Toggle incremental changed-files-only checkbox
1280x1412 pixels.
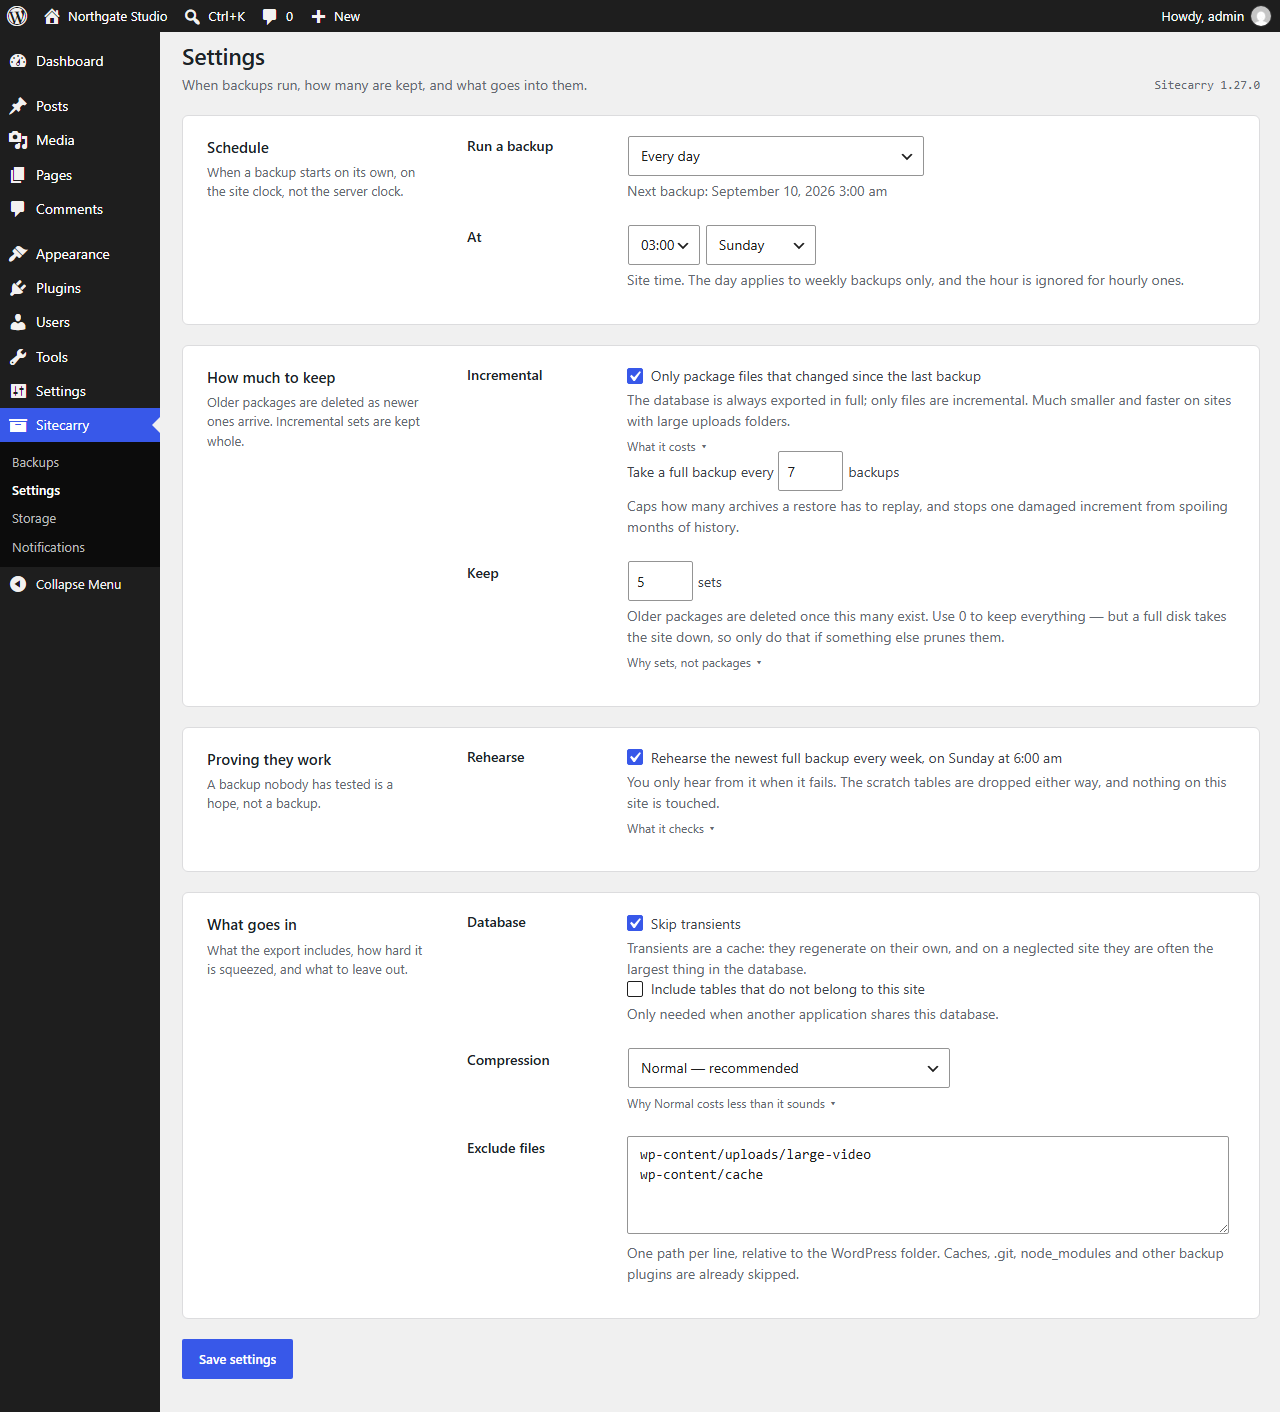tap(635, 376)
